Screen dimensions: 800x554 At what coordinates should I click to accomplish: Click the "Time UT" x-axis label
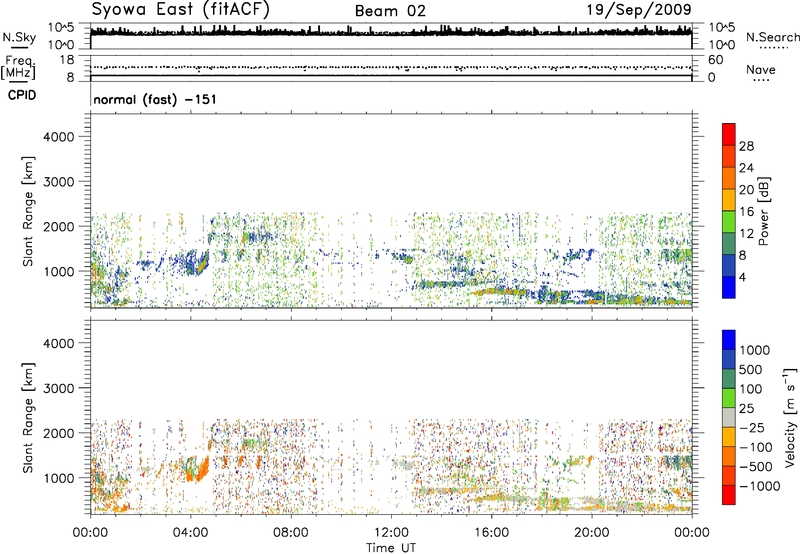(x=391, y=548)
